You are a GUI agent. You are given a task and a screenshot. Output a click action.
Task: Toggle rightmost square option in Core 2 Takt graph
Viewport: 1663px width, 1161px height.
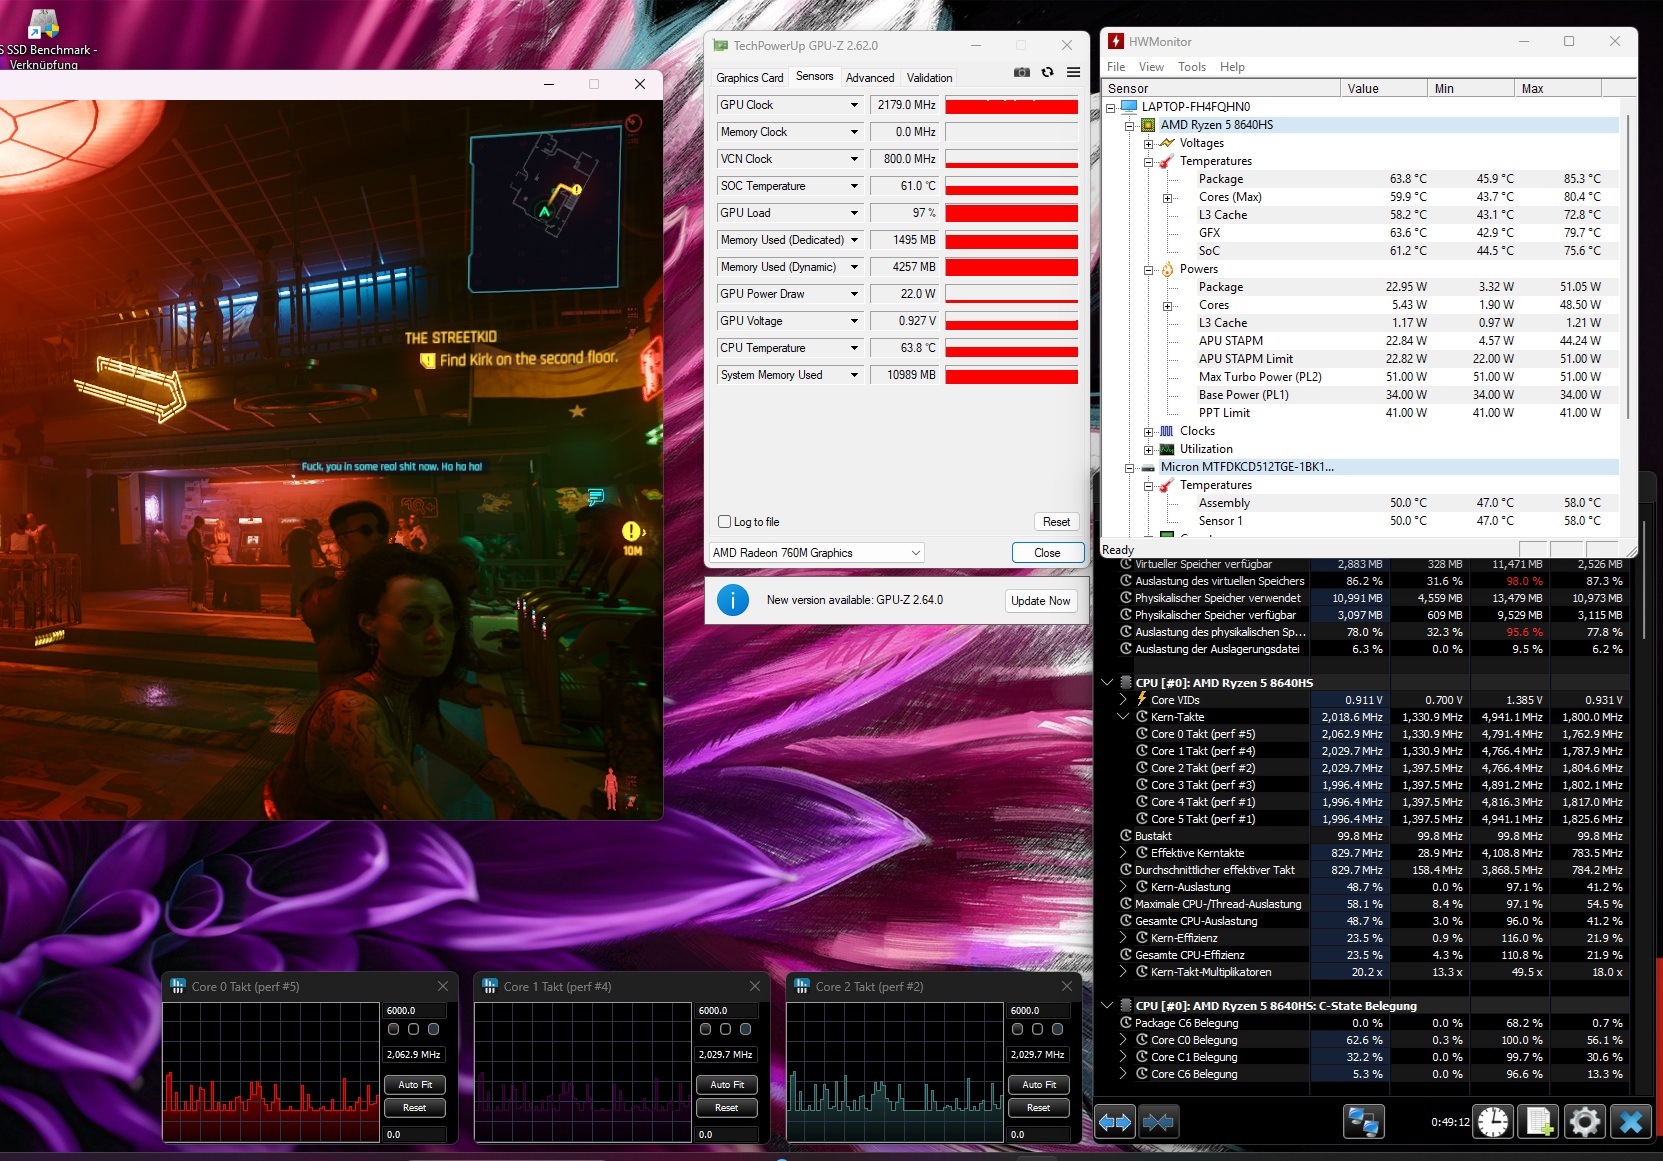point(1057,1029)
